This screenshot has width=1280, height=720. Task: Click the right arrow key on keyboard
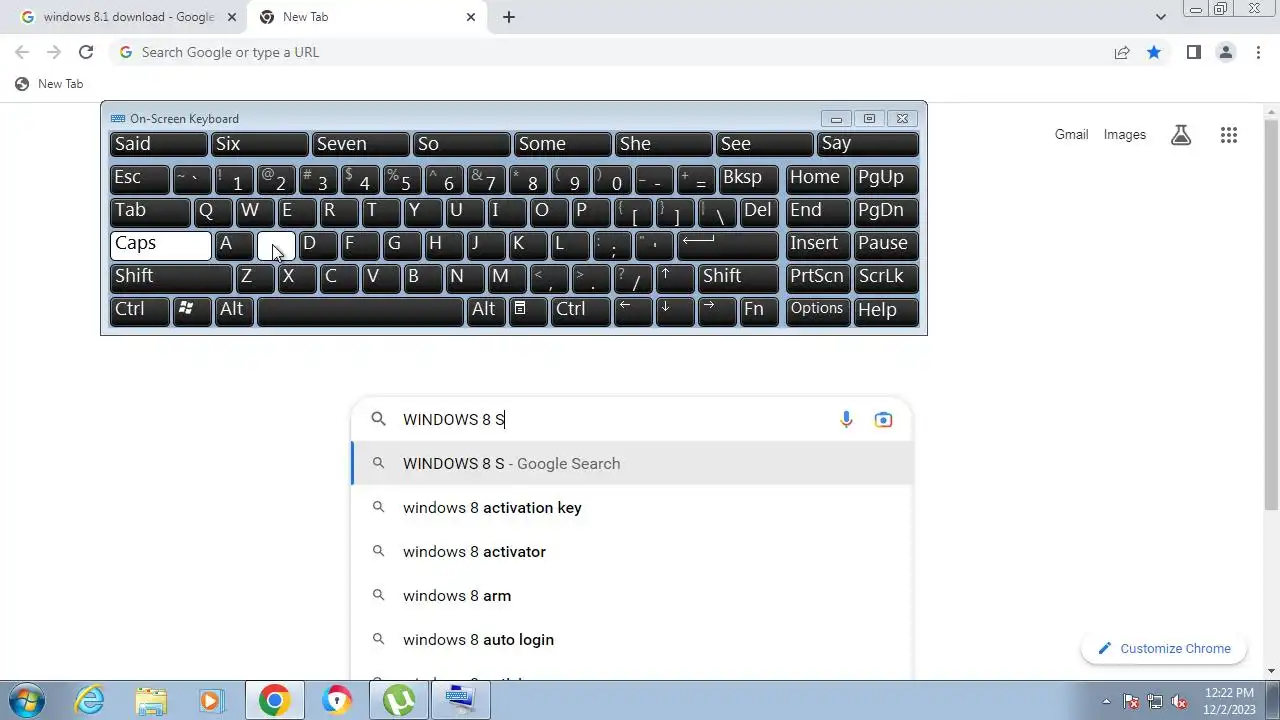(717, 310)
